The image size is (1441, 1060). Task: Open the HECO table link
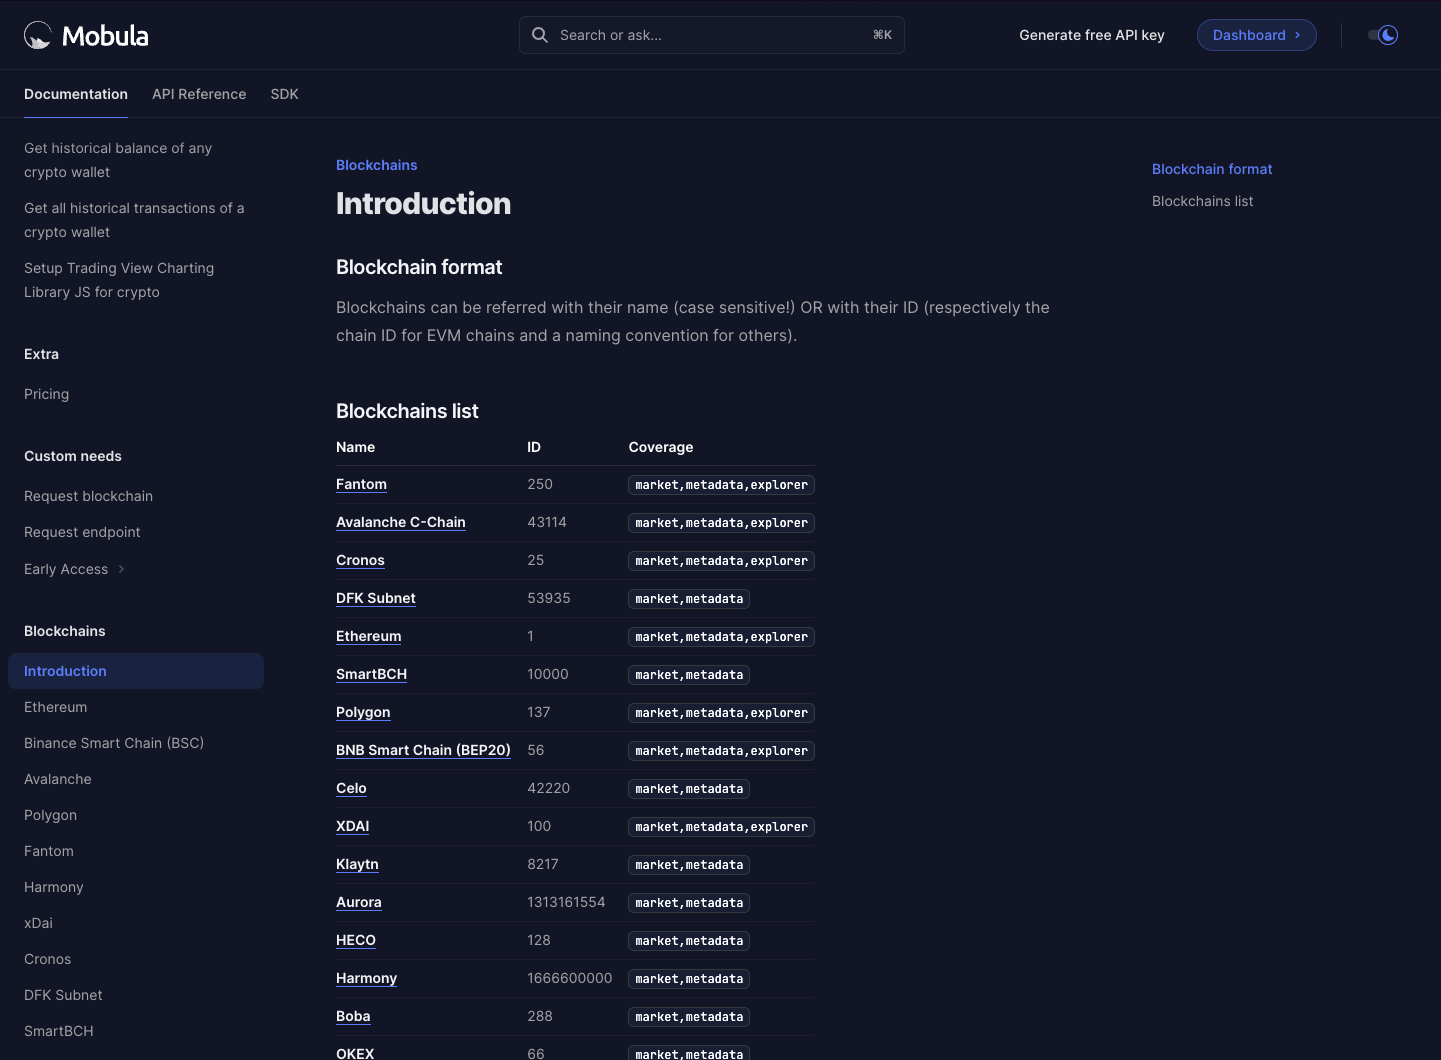(356, 940)
